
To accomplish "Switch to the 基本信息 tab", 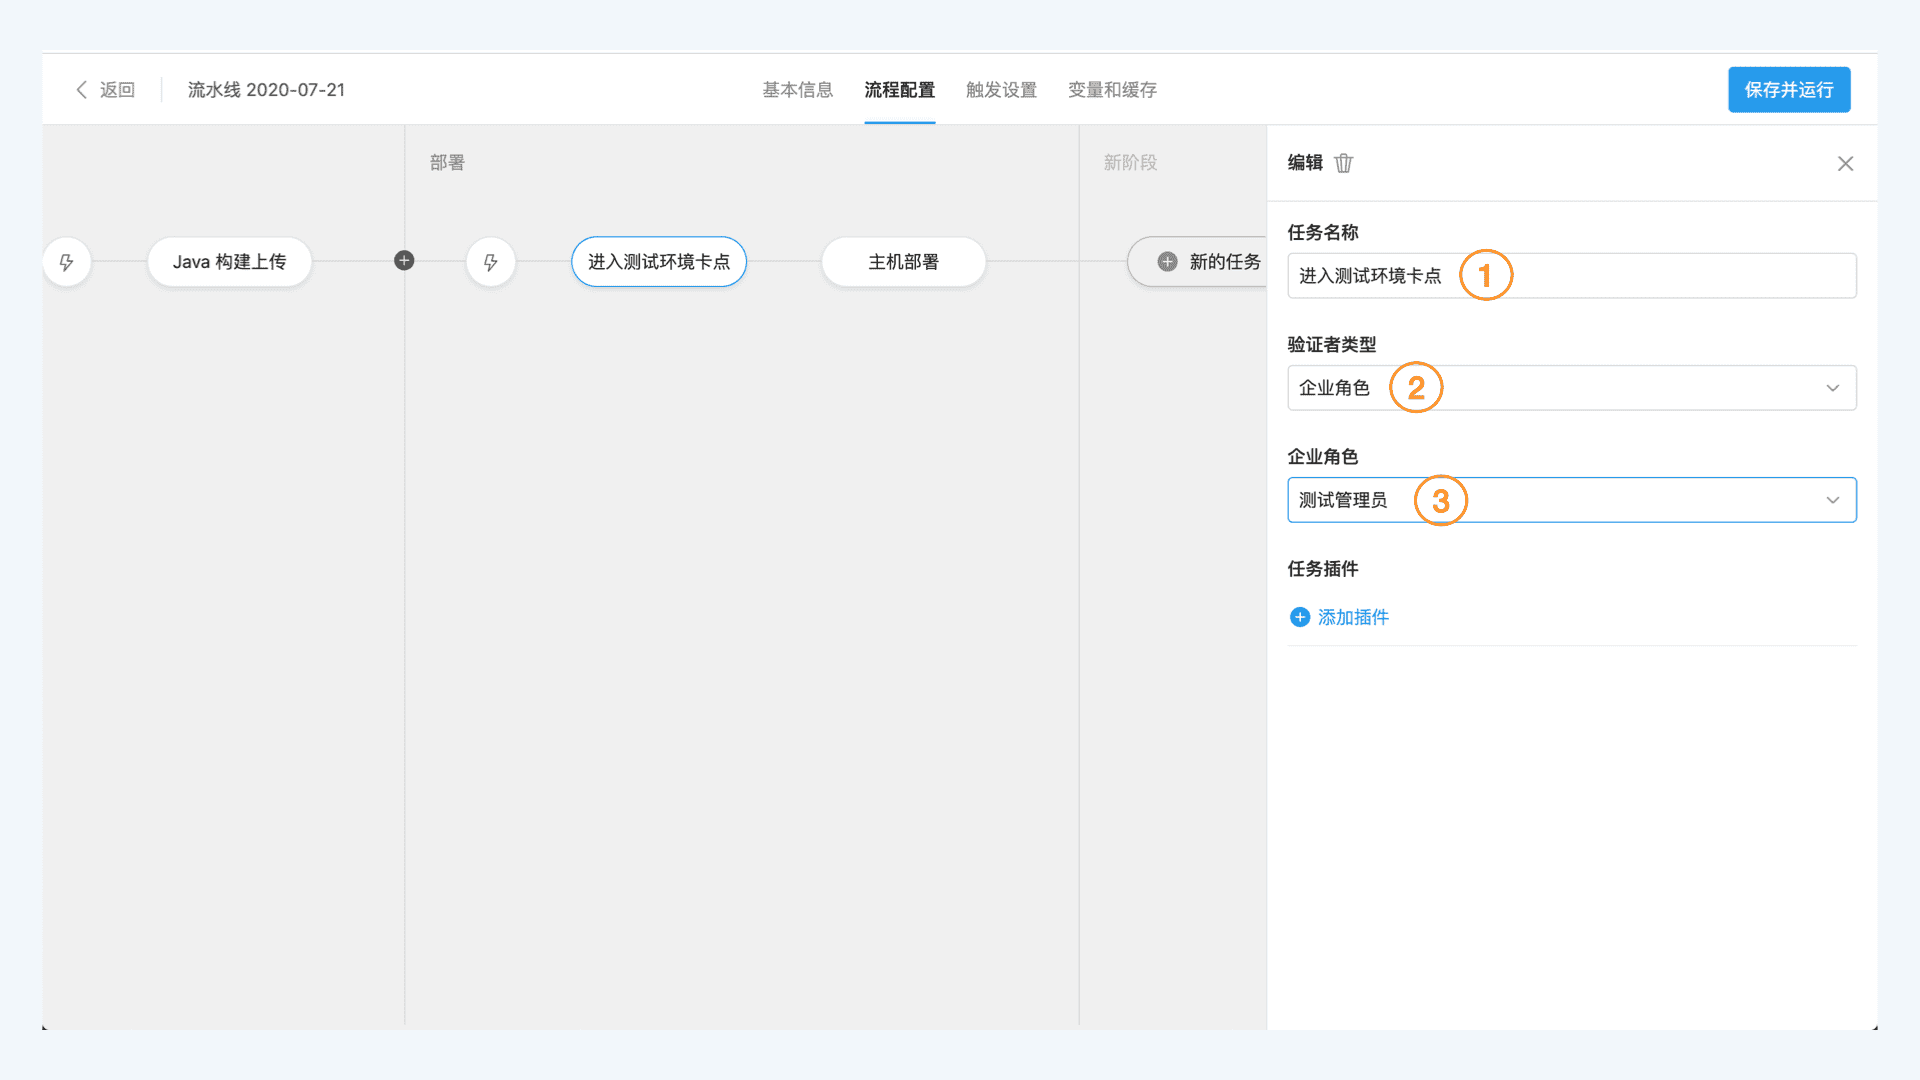I will coord(797,90).
